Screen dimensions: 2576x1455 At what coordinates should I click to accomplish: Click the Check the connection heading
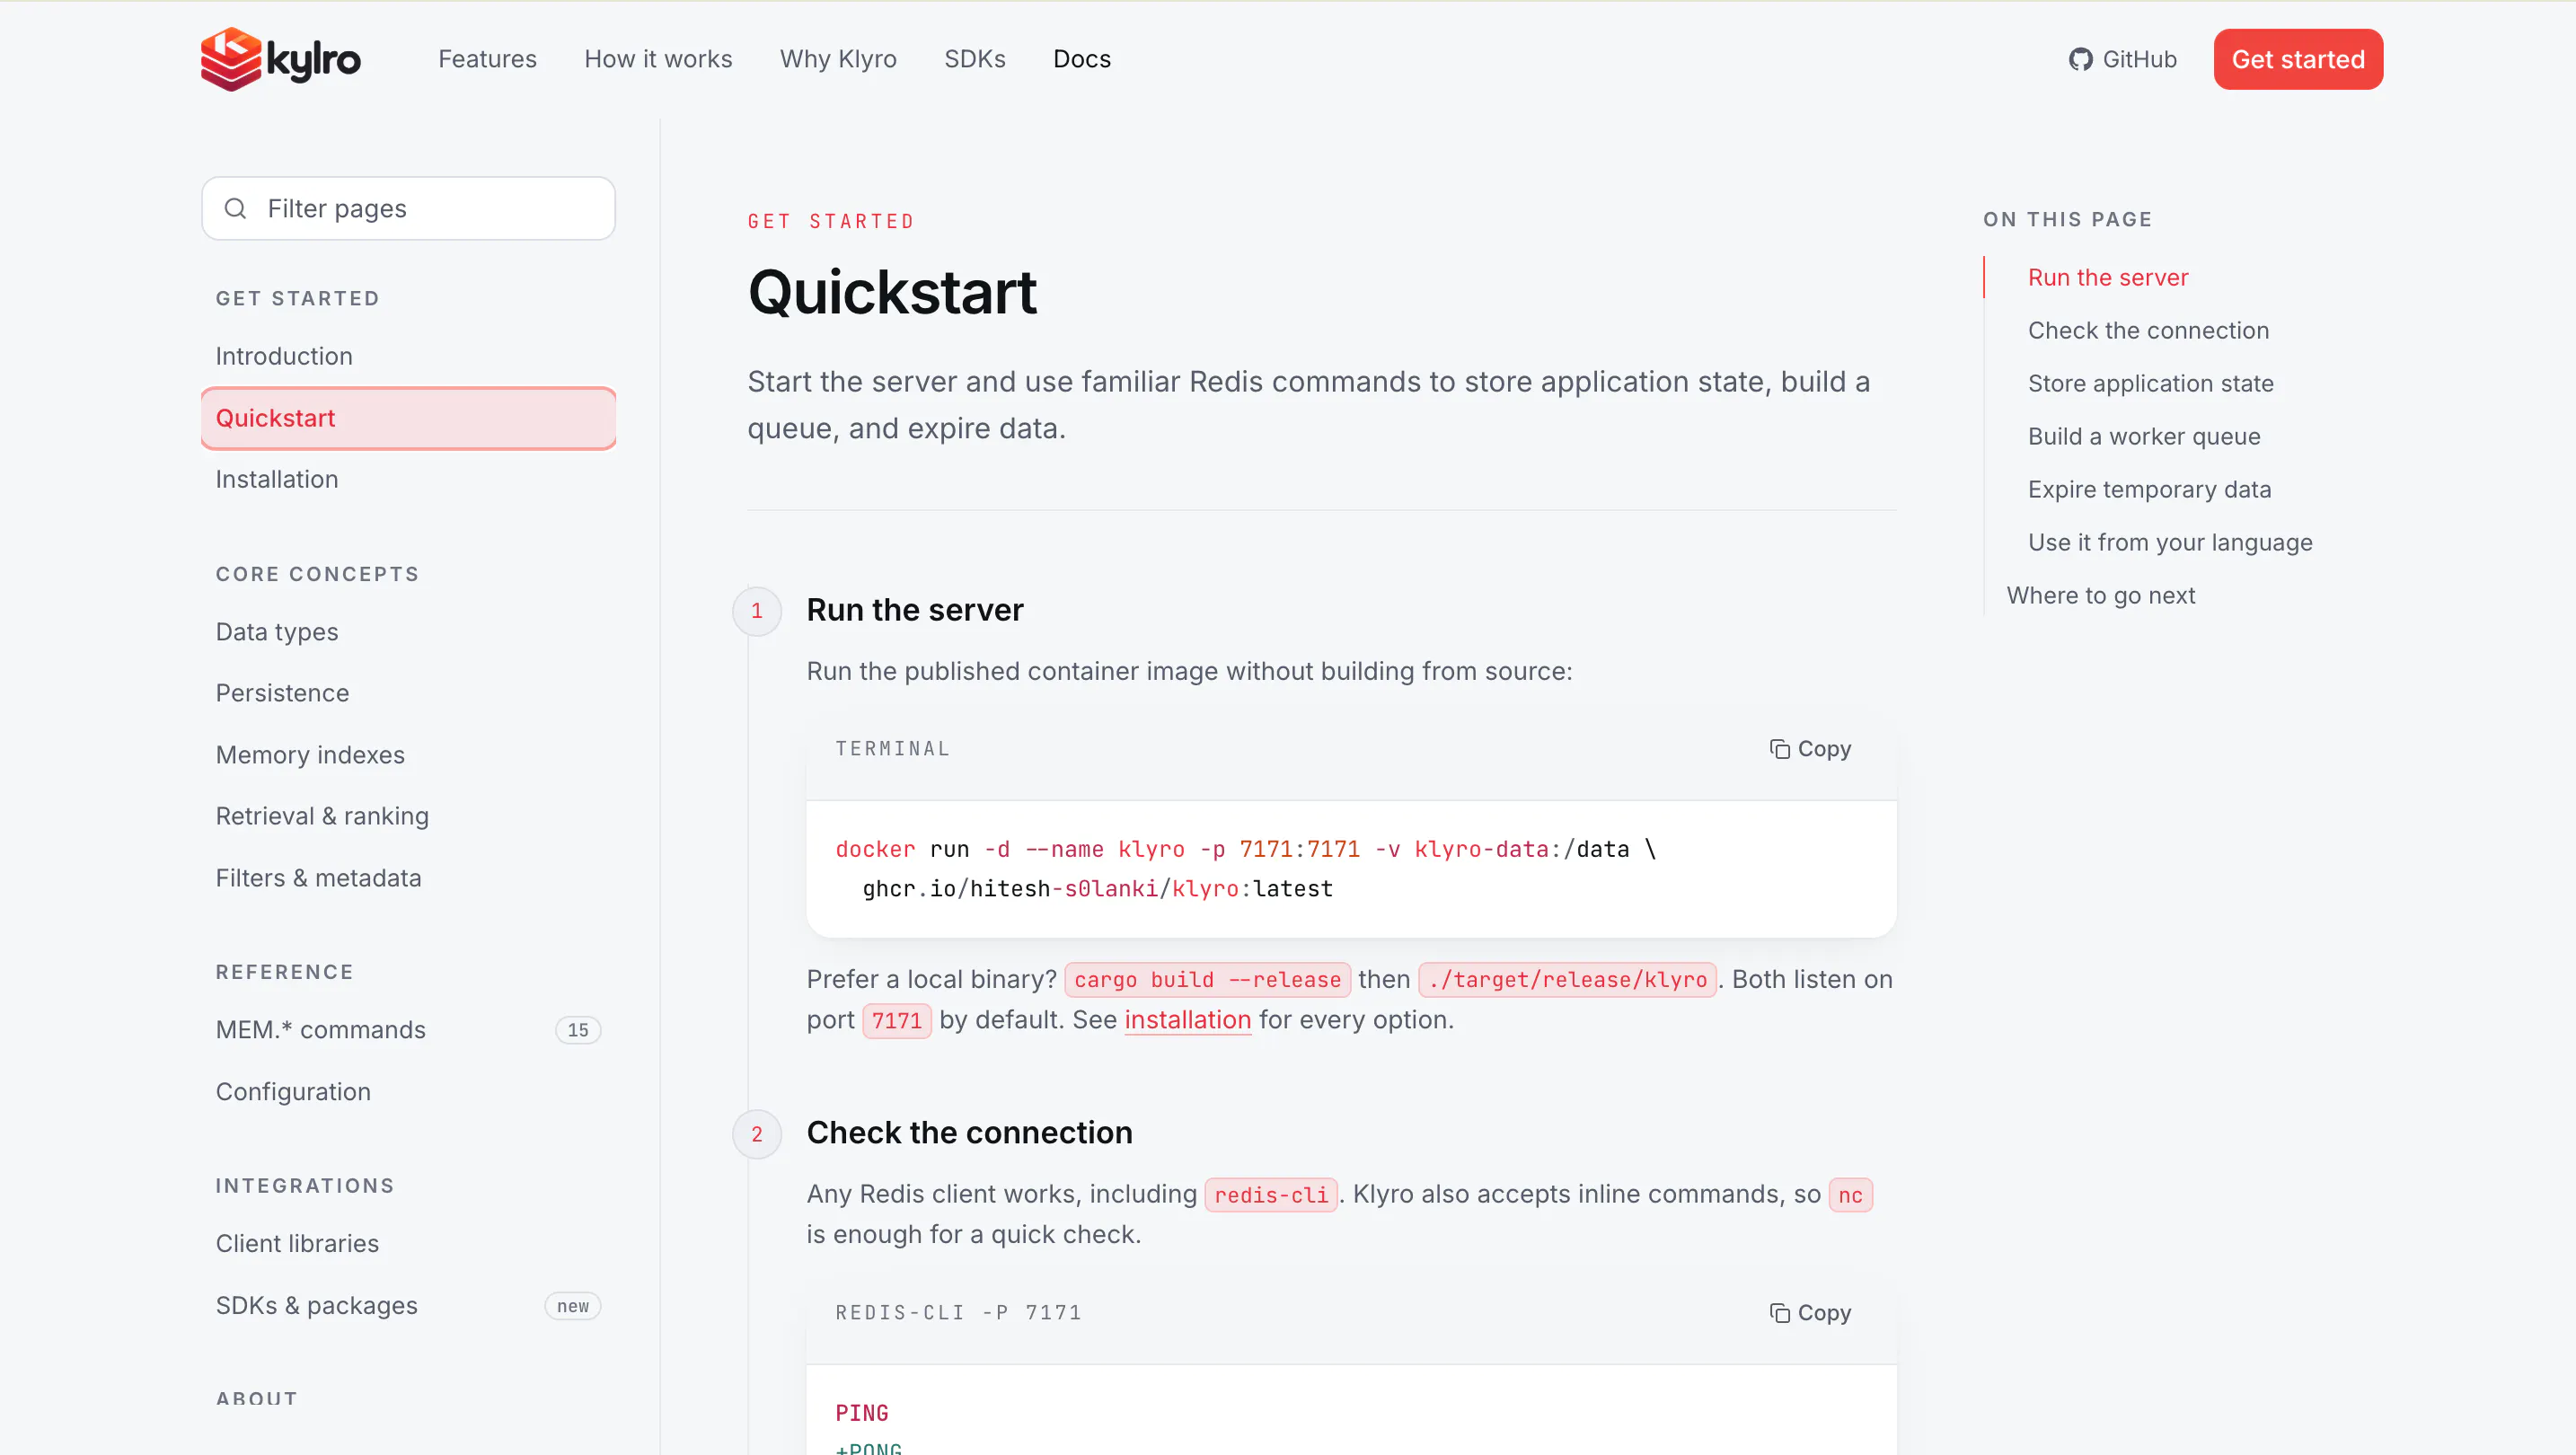(x=970, y=1133)
